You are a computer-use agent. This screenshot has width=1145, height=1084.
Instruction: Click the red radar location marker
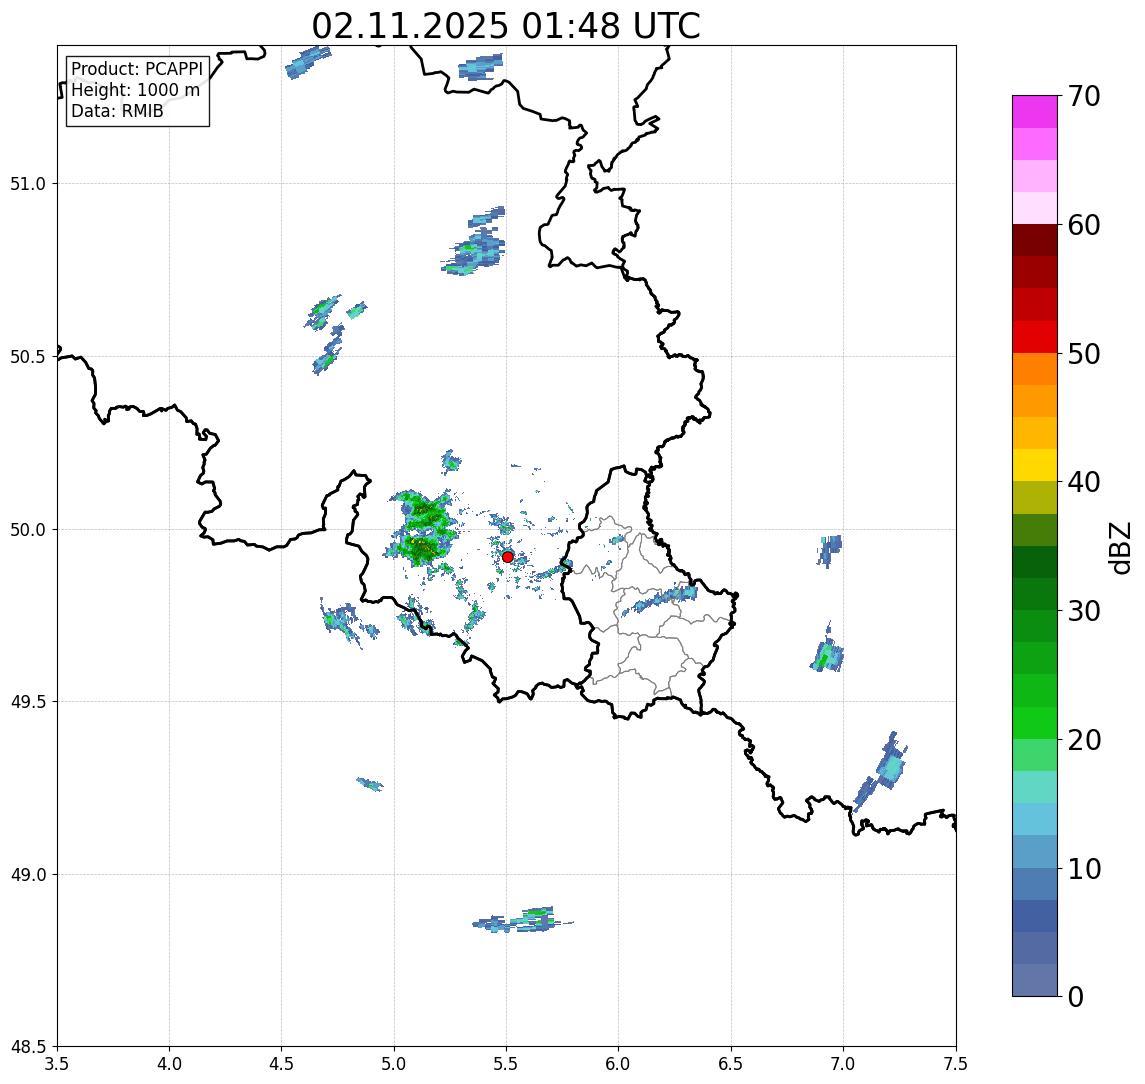508,557
